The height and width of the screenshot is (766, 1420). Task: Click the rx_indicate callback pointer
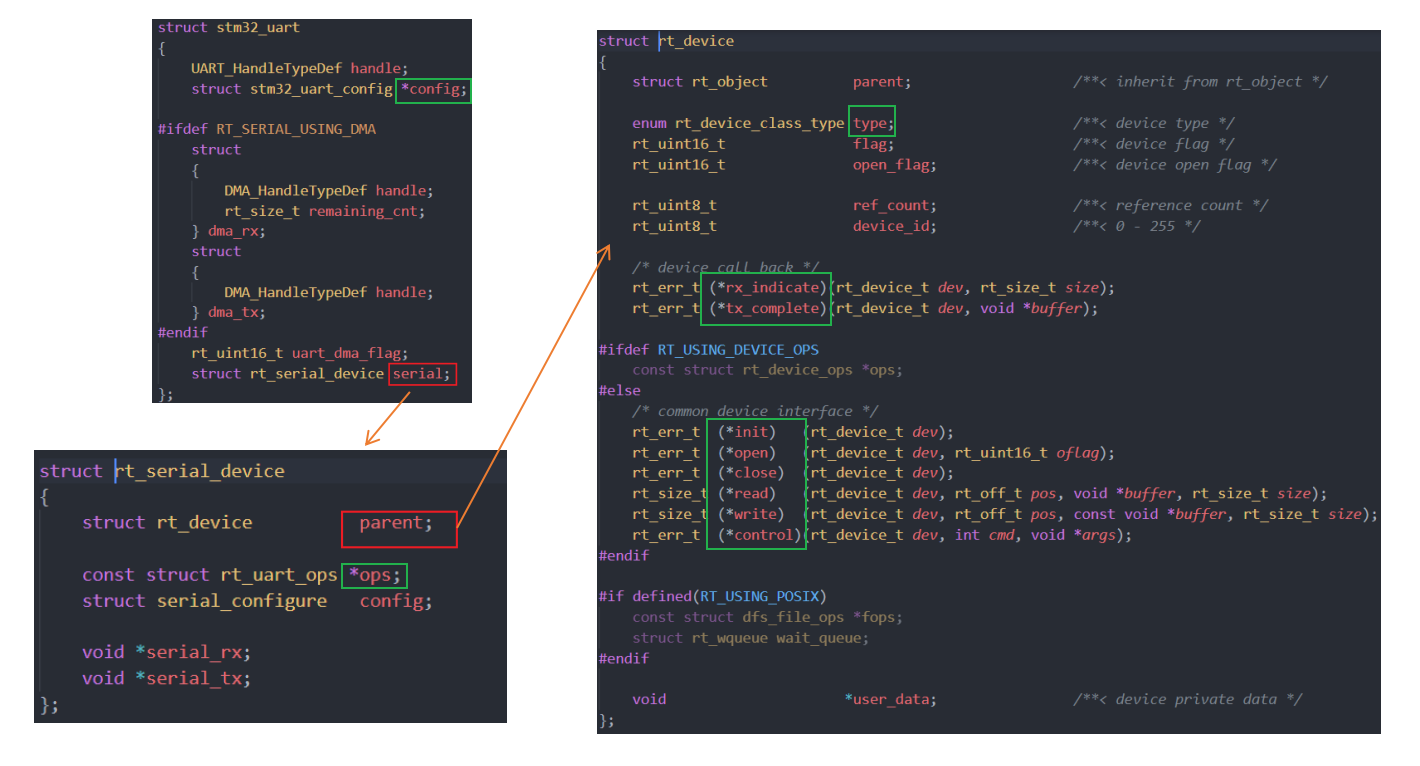pos(765,287)
